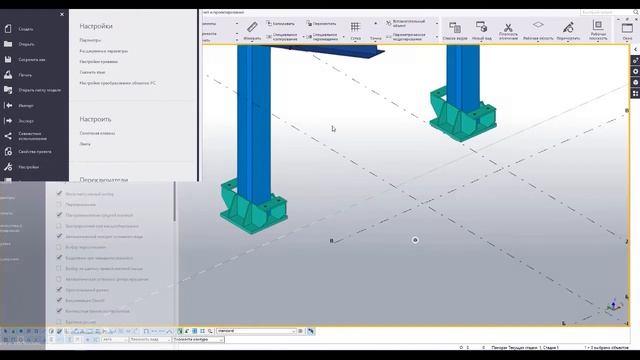Create a Новый вид new view

point(482,31)
